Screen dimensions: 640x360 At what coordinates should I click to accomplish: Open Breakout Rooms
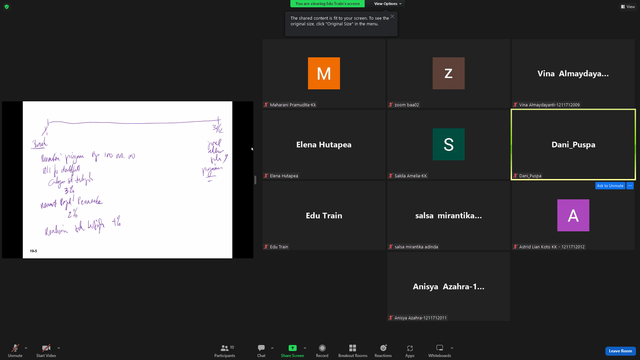353,350
